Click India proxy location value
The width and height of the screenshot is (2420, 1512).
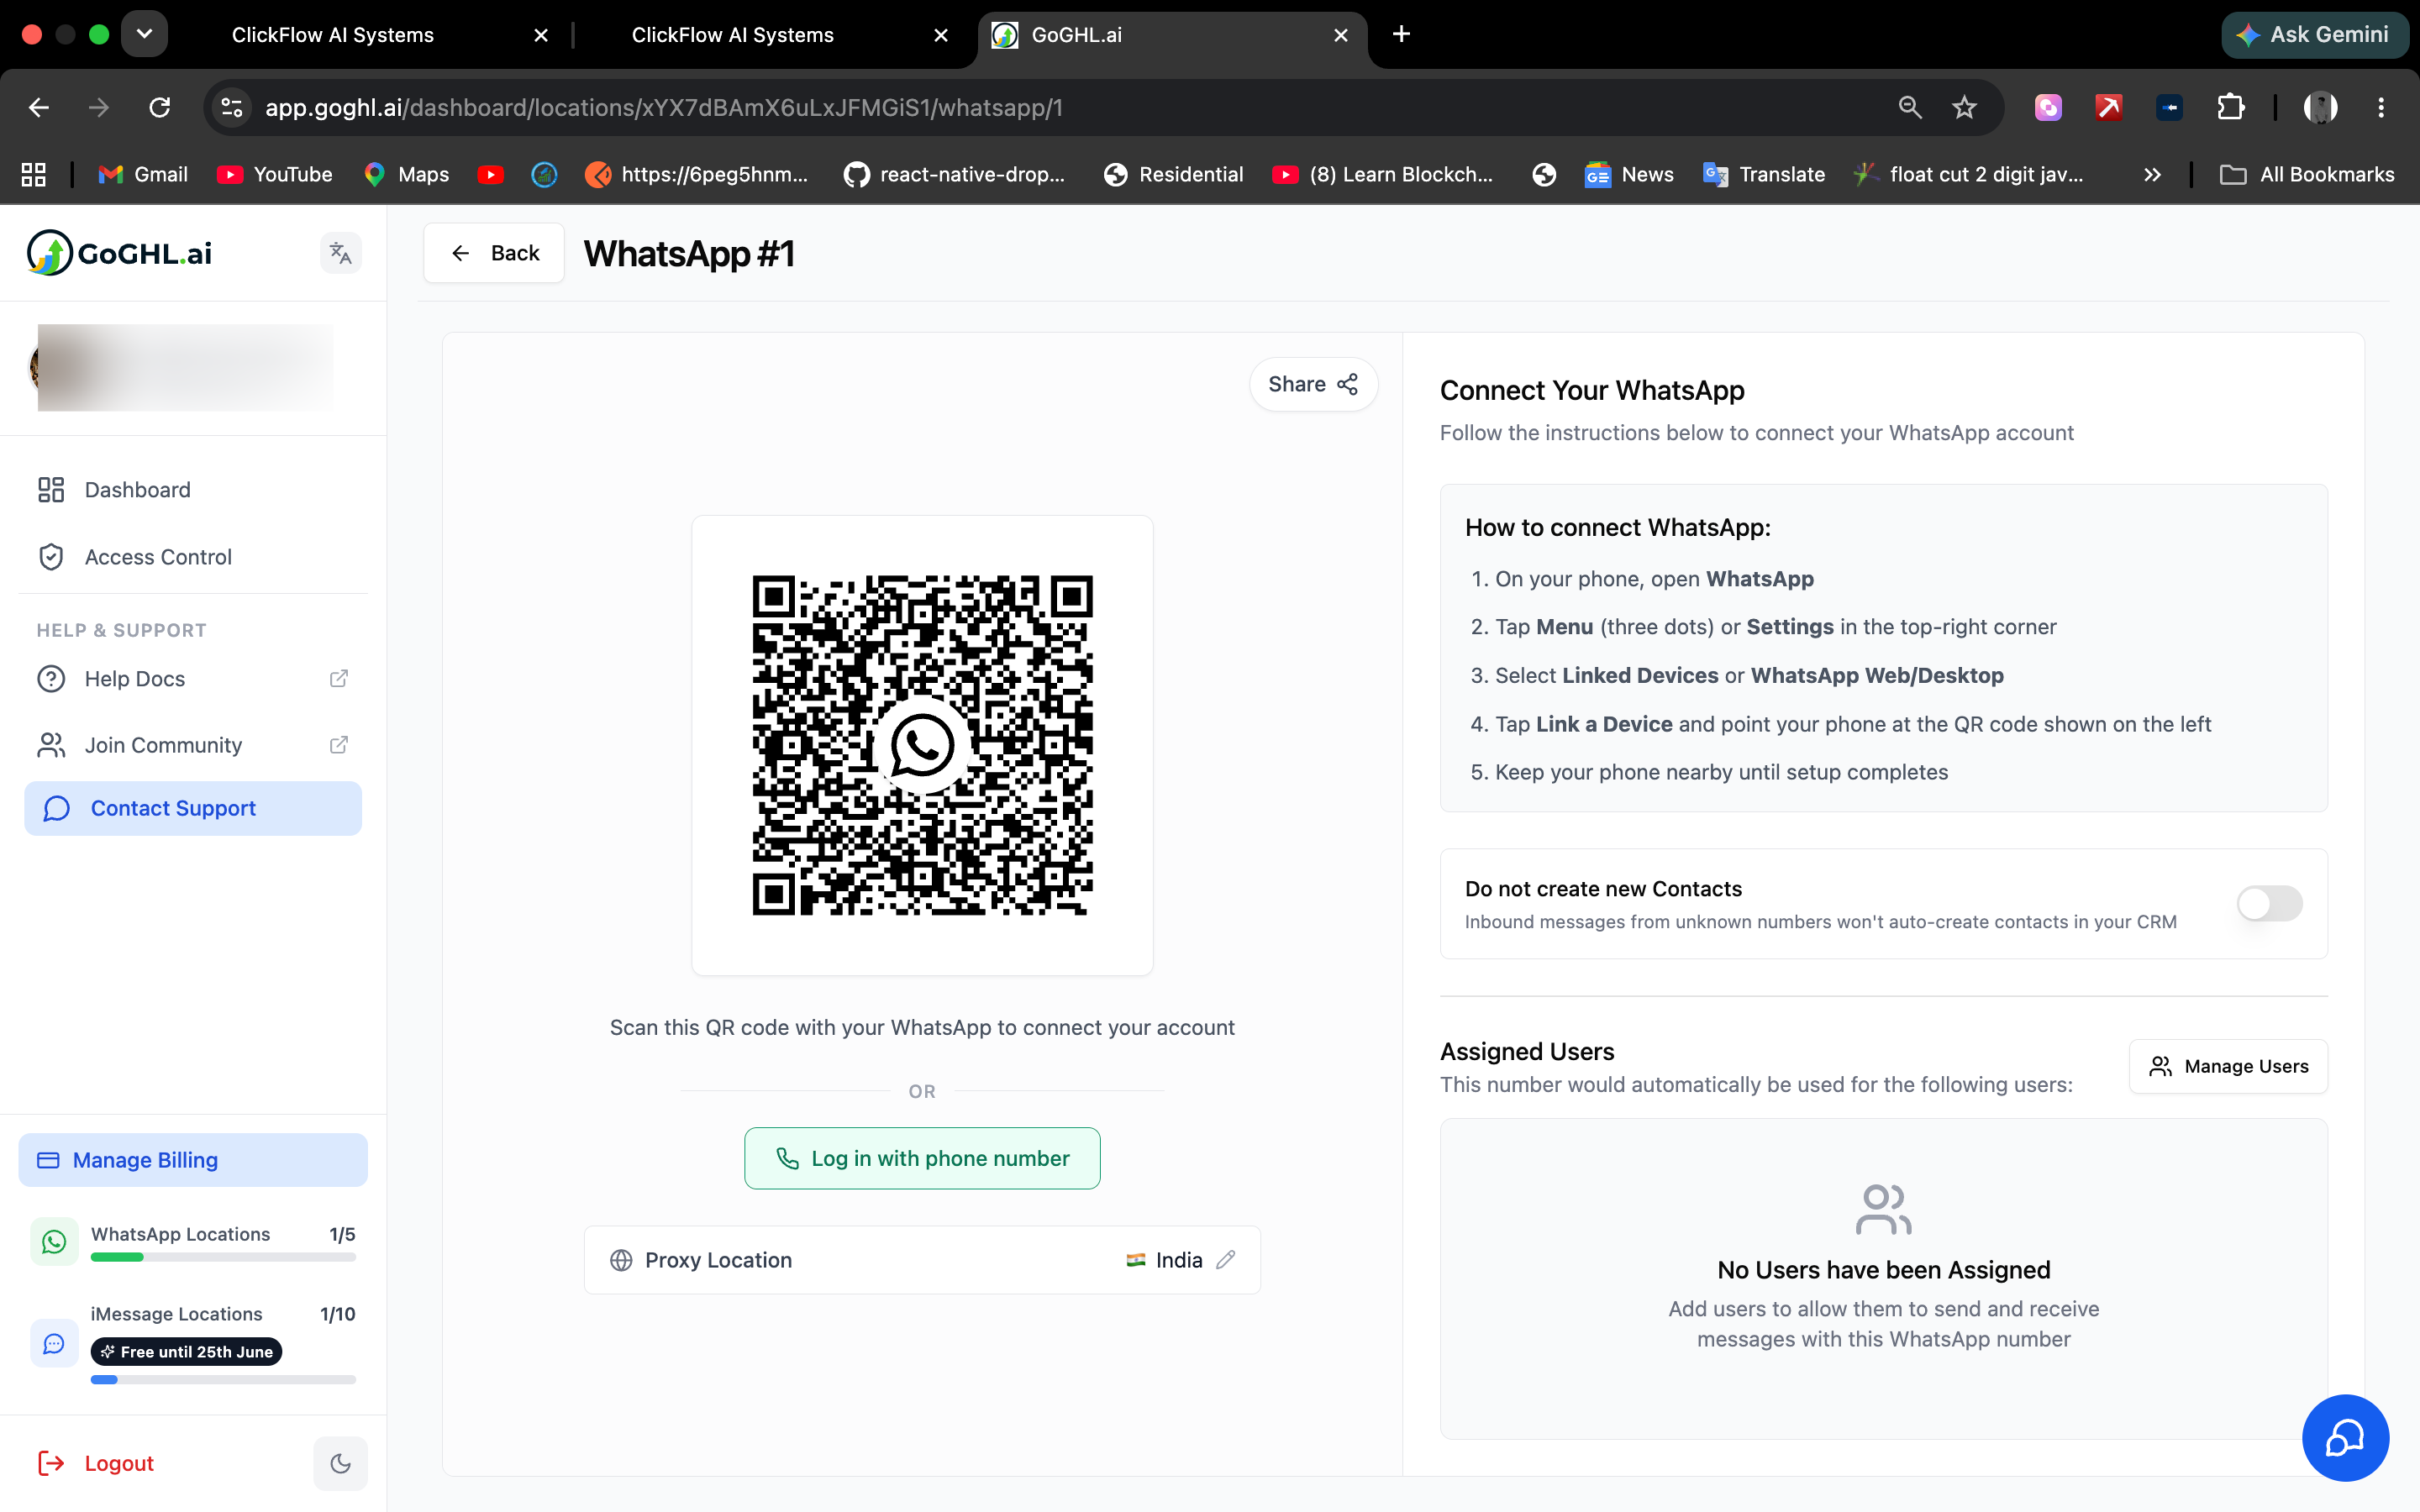click(1164, 1260)
